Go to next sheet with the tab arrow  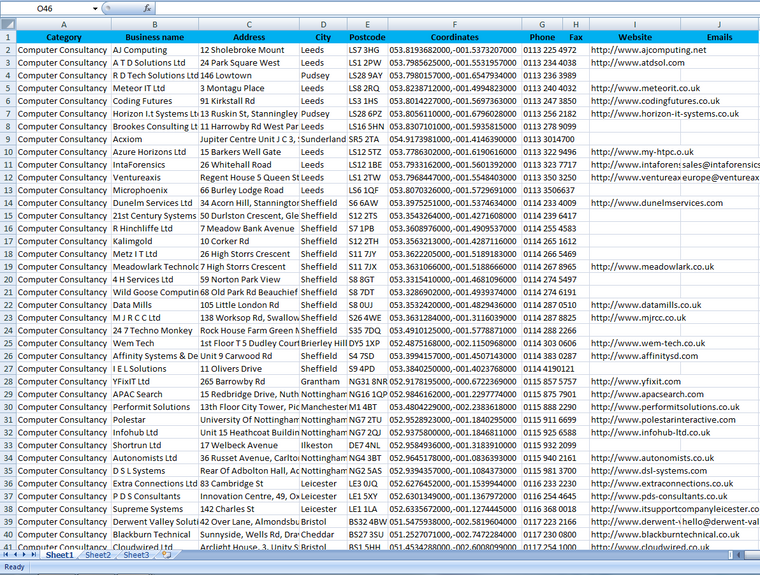pyautogui.click(x=24, y=554)
